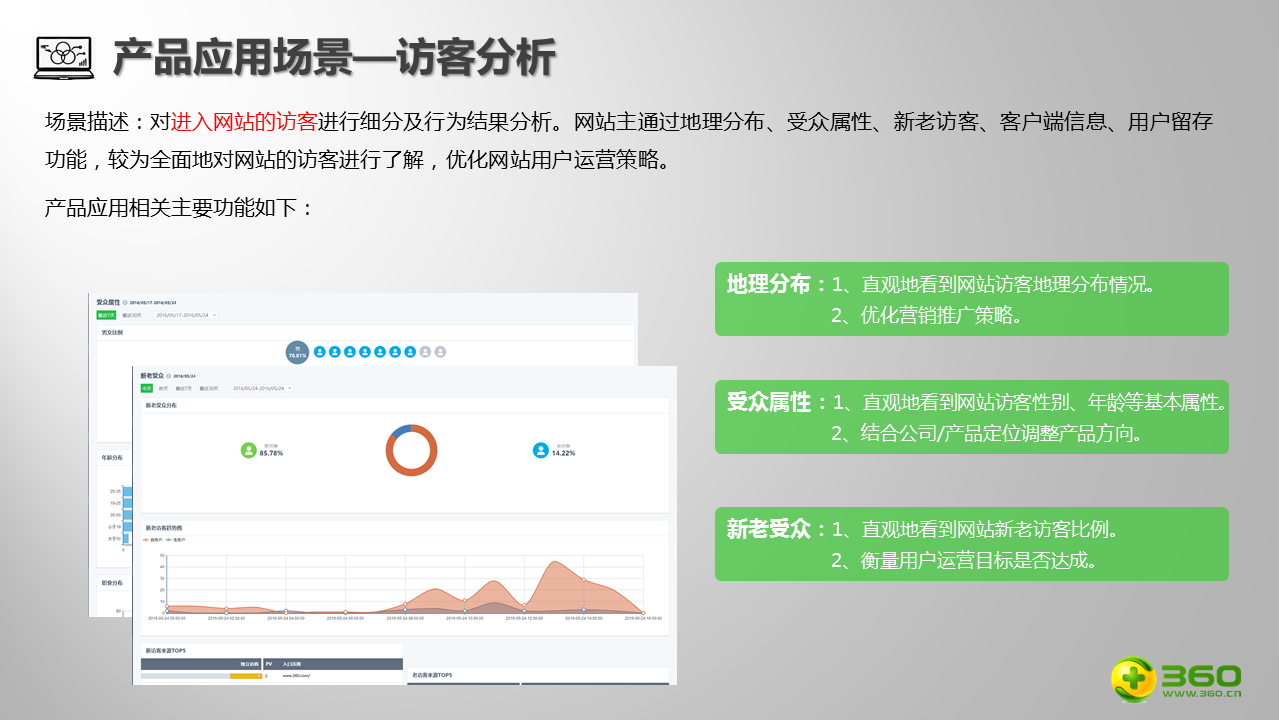1279x720 pixels.
Task: Click the first blue person icon in gender row
Action: pyautogui.click(x=320, y=352)
